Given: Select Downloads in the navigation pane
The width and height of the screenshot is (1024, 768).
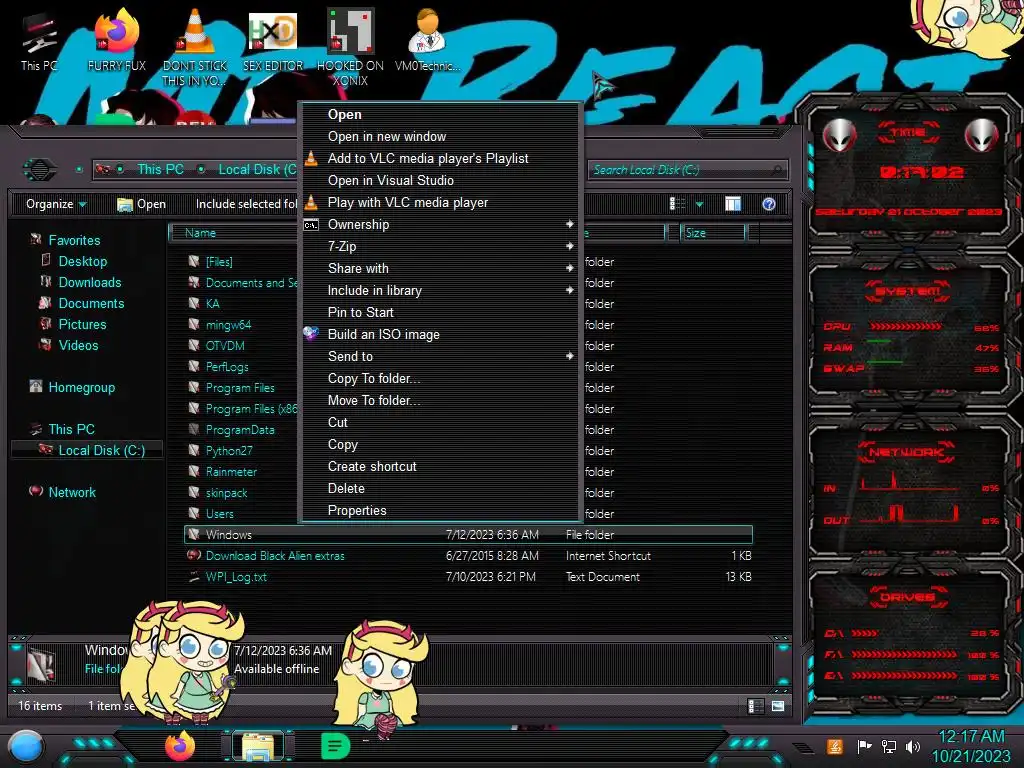Looking at the screenshot, I should [x=89, y=282].
